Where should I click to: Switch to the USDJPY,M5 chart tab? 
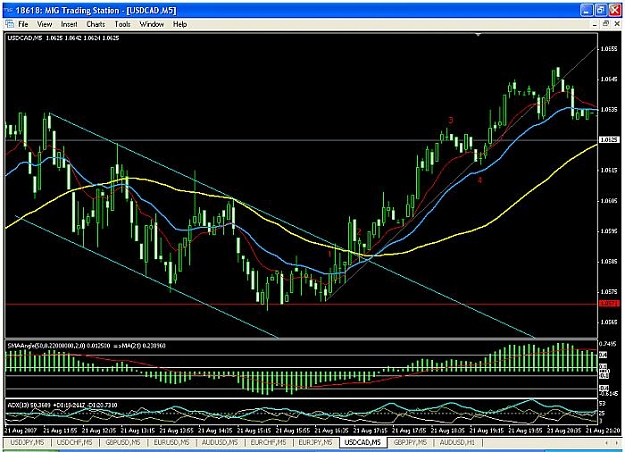pyautogui.click(x=27, y=442)
